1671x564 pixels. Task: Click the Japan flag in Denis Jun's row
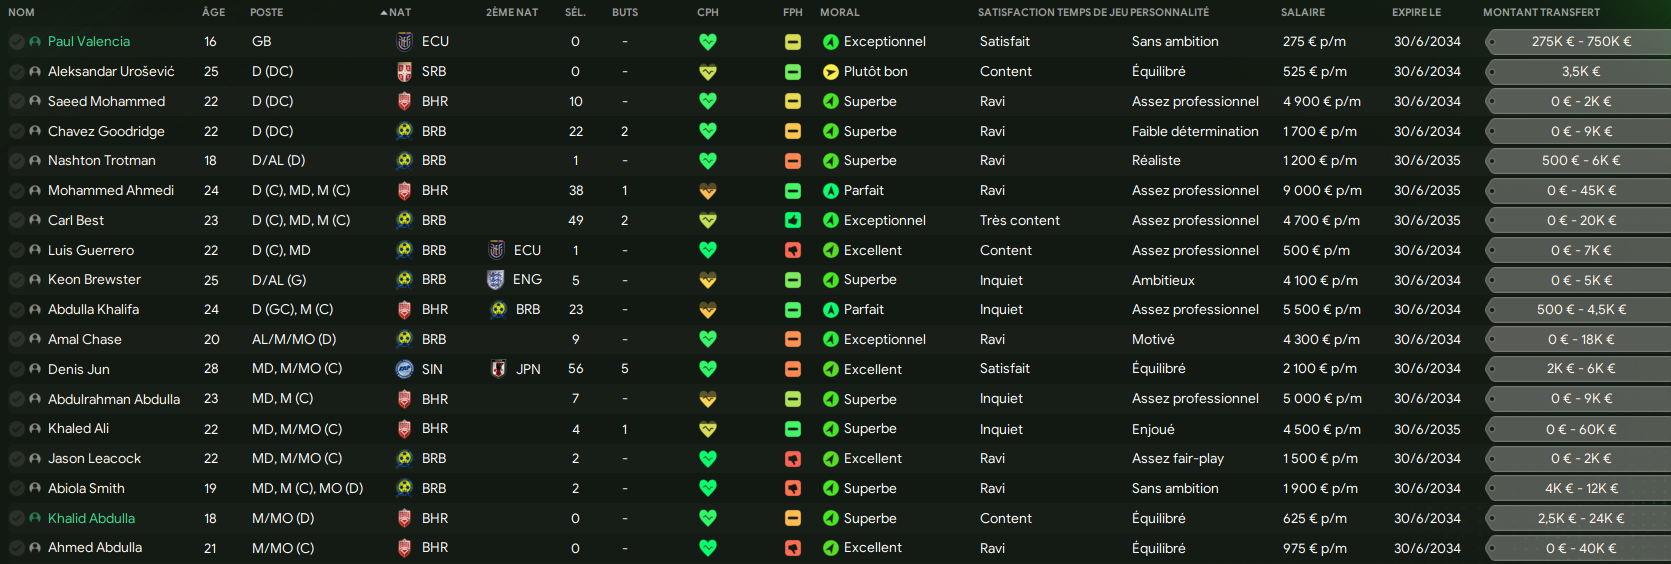(x=498, y=369)
